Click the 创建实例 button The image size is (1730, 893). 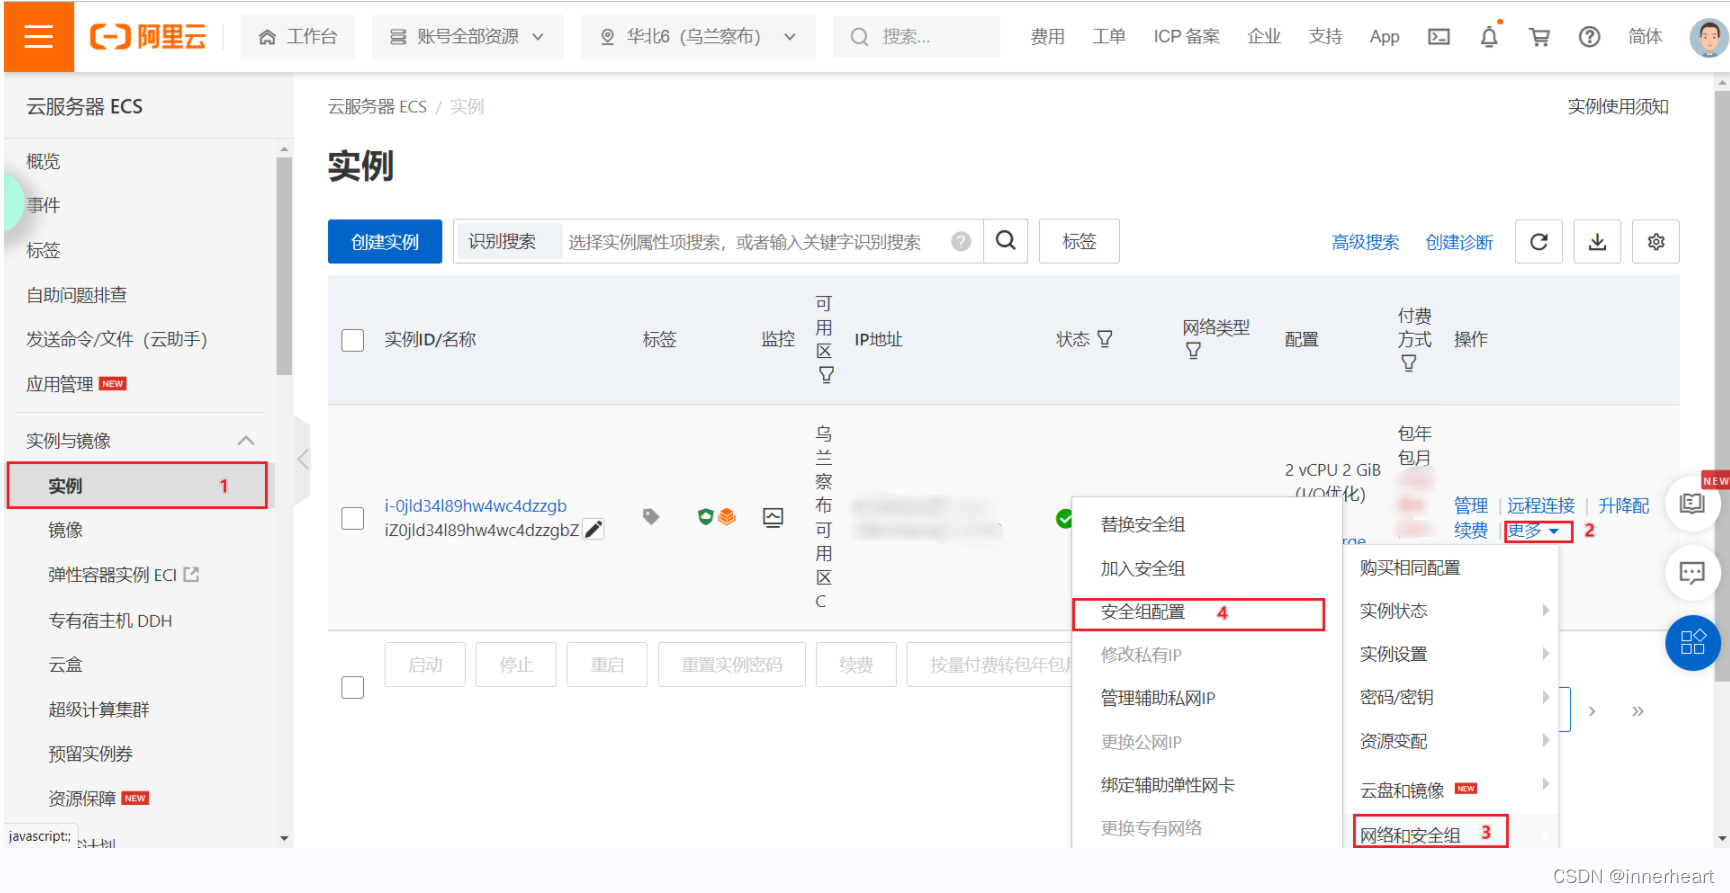click(385, 241)
